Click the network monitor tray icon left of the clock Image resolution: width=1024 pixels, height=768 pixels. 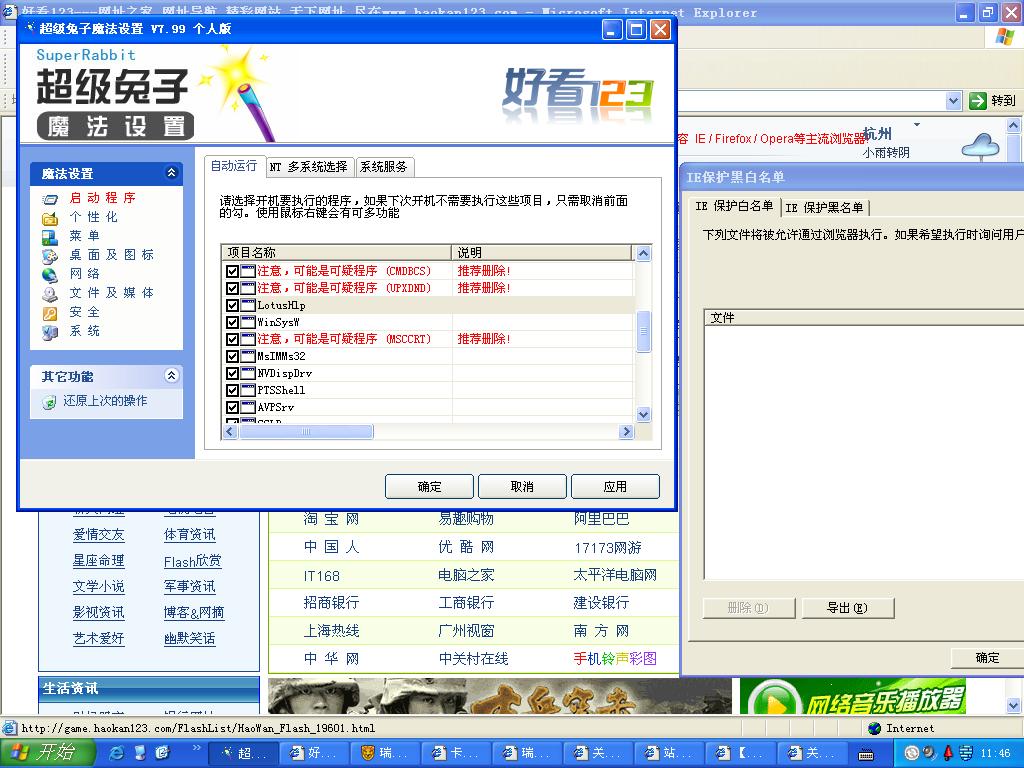[x=966, y=753]
